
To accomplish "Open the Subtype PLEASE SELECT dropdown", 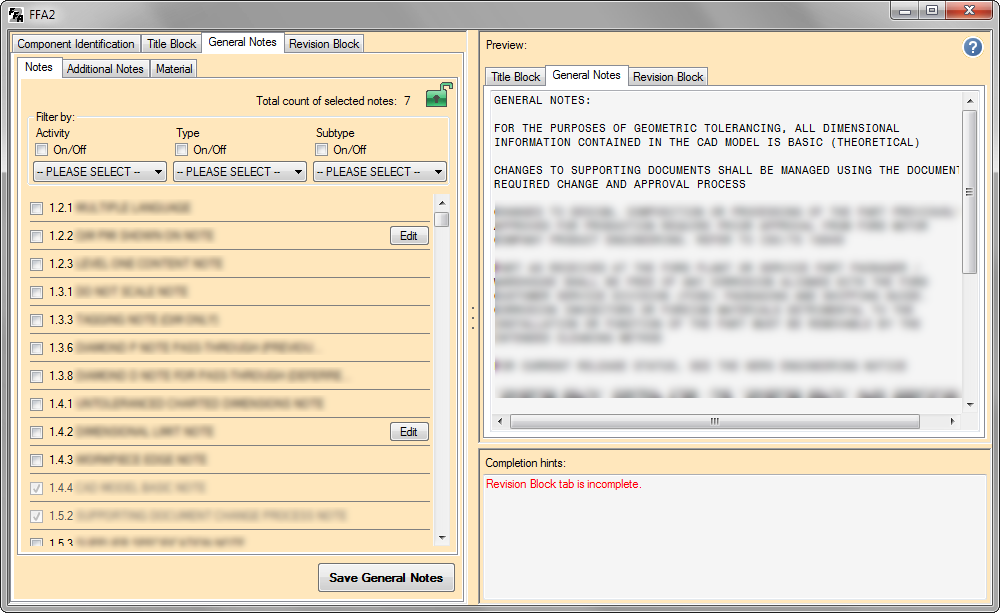I will pyautogui.click(x=380, y=172).
